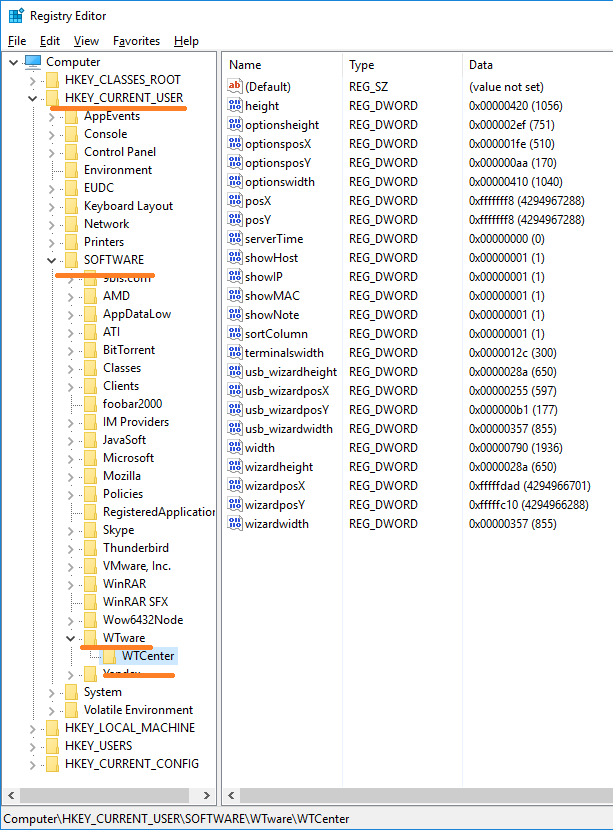
Task: Open the File menu
Action: (x=17, y=41)
